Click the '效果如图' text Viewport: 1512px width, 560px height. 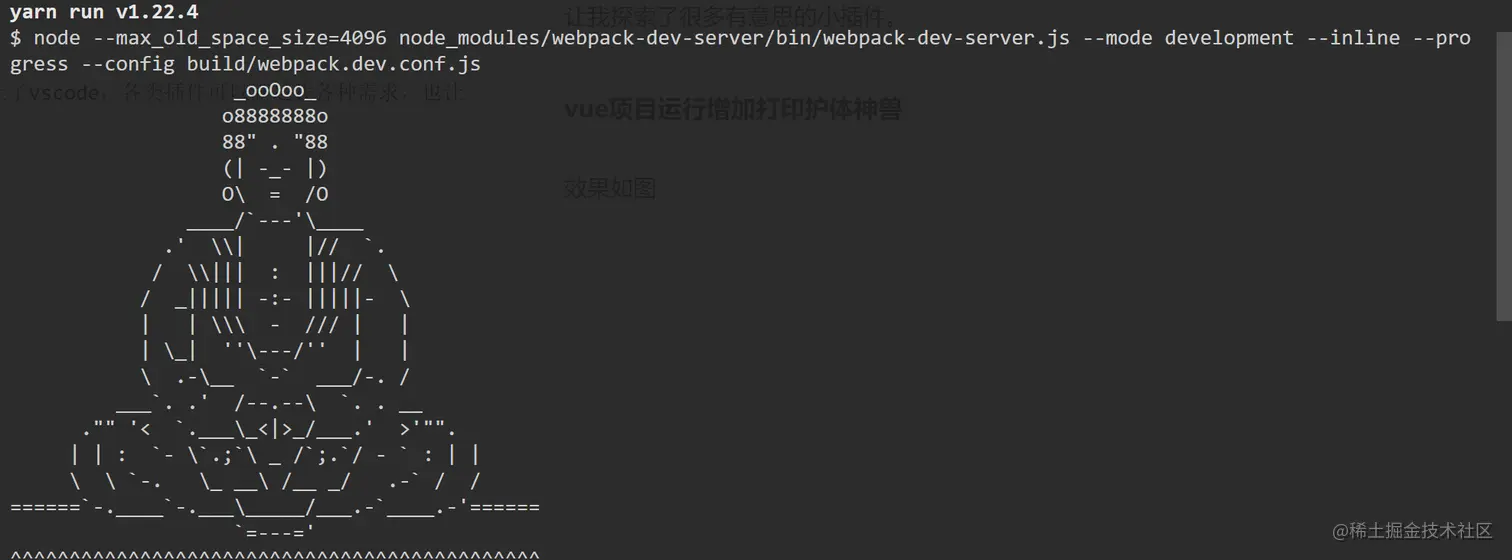609,188
